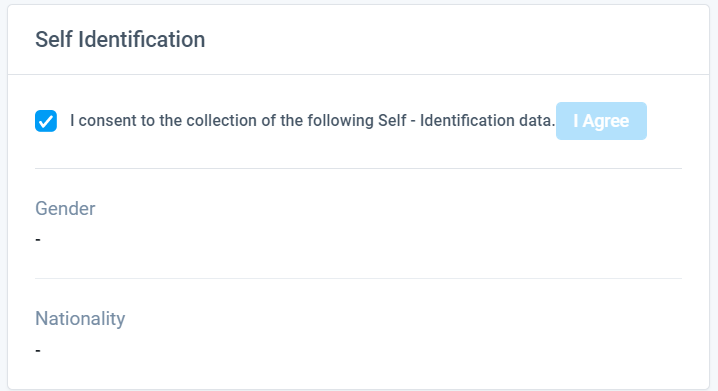This screenshot has height=391, width=718.
Task: Click the divider line below the consent row
Action: pos(359,168)
